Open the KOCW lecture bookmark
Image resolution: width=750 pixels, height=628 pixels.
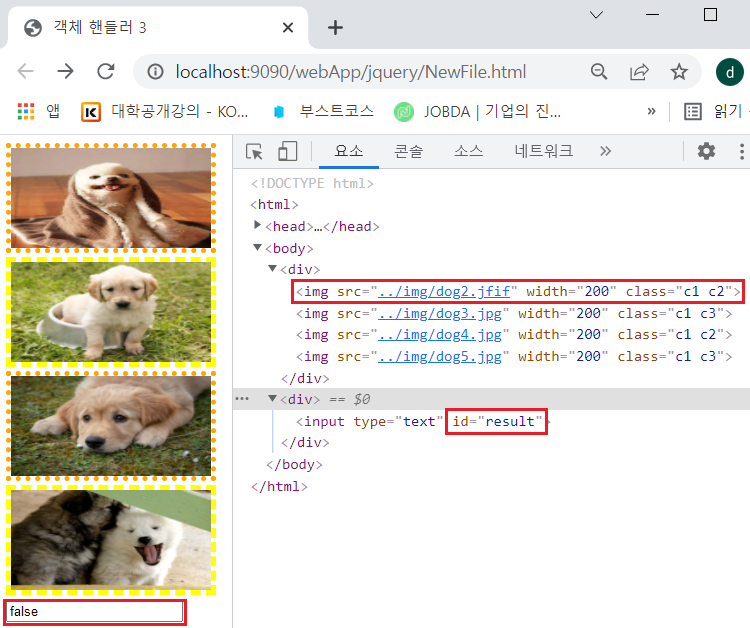pyautogui.click(x=165, y=111)
